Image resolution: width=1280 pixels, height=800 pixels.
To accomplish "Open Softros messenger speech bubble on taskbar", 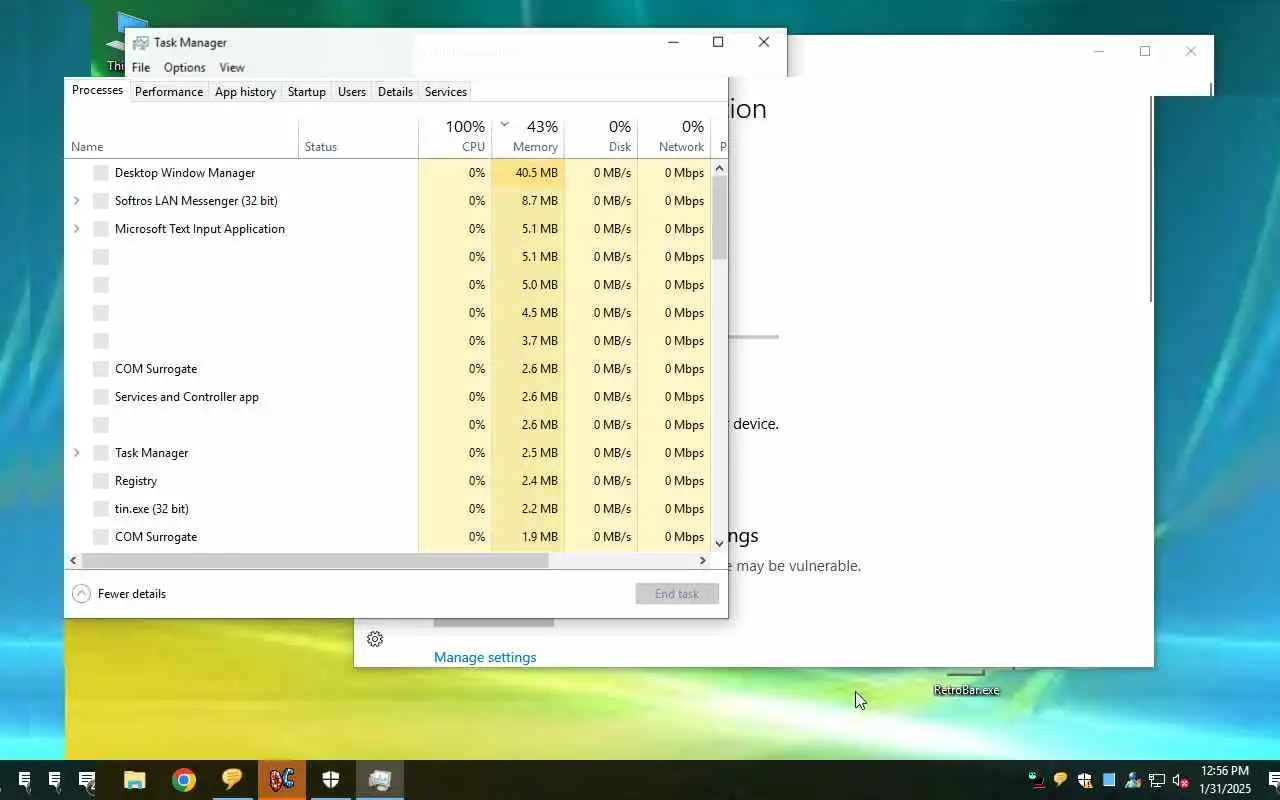I will (232, 779).
